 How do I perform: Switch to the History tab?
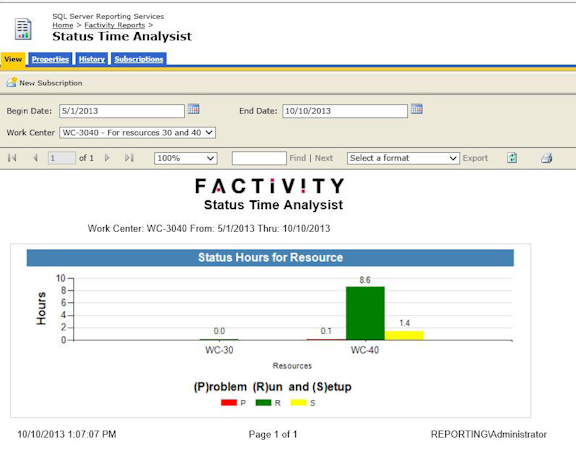91,59
